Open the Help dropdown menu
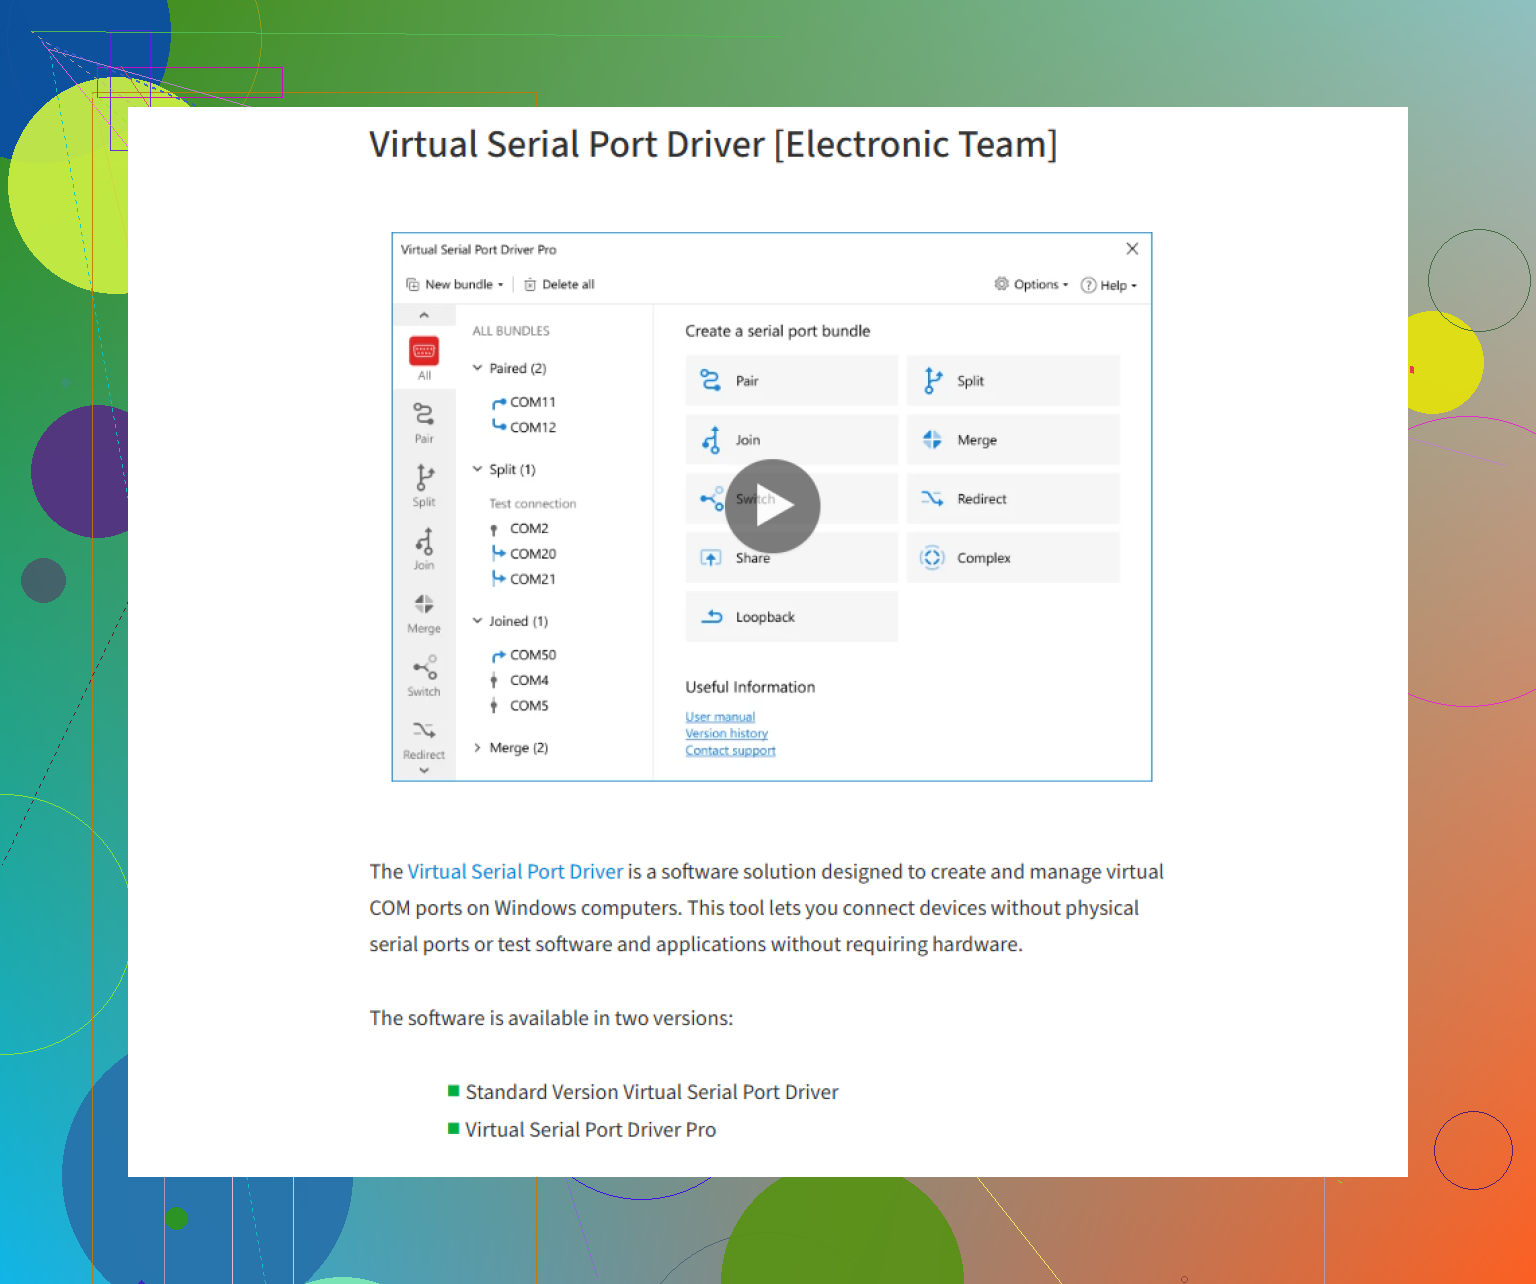 click(x=1109, y=286)
